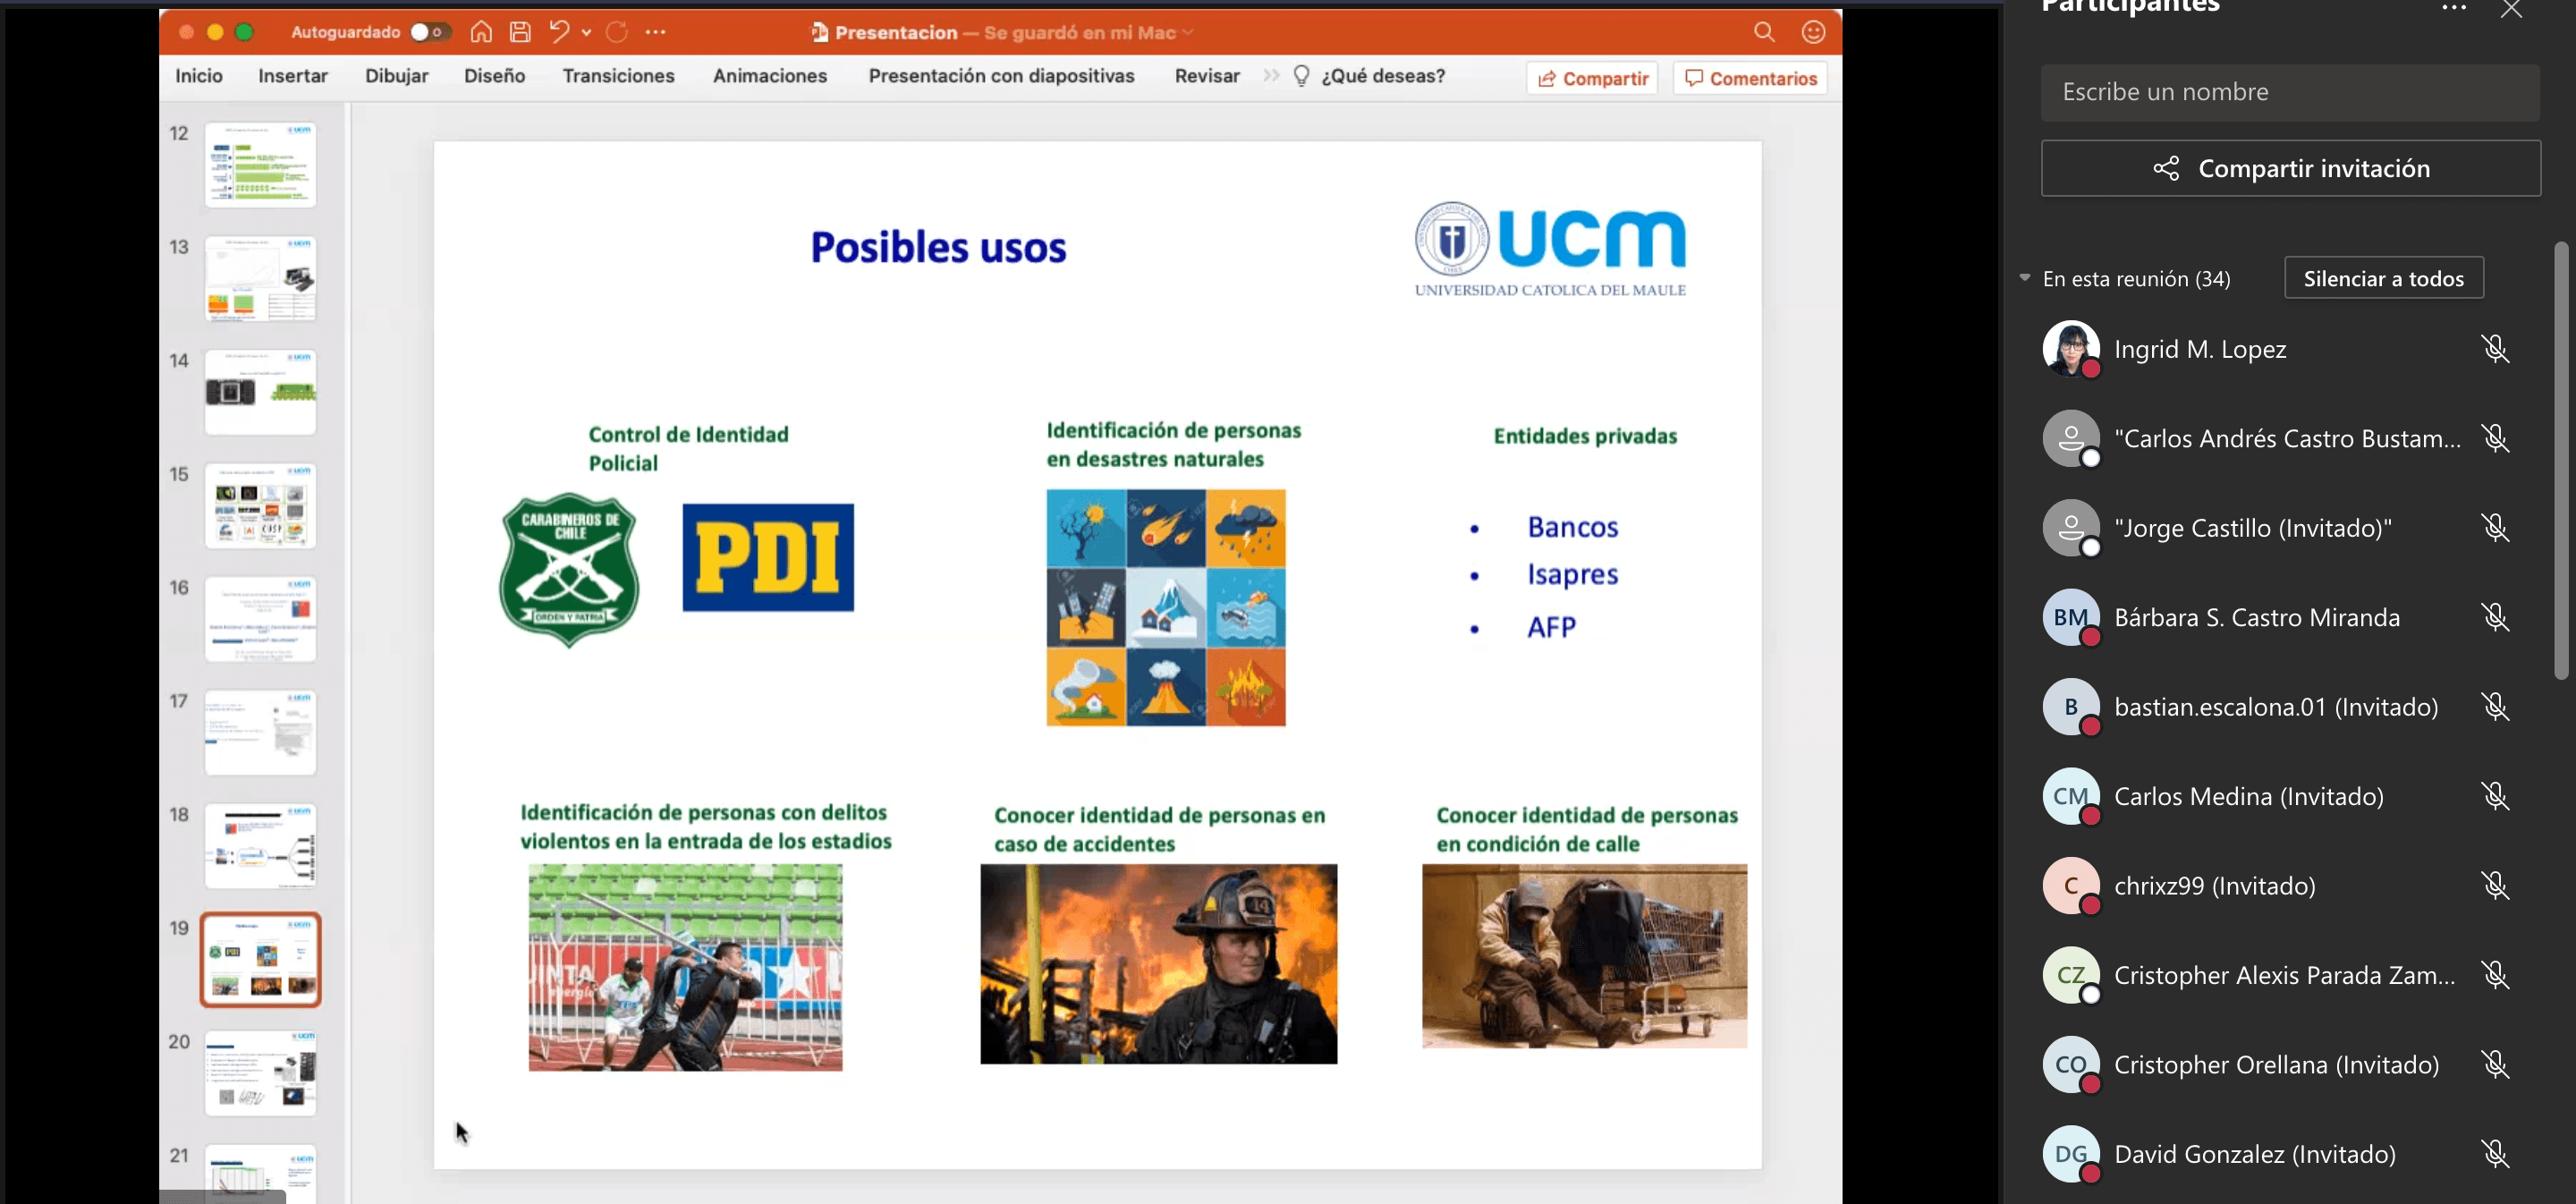This screenshot has width=2576, height=1204.
Task: Open the undo history dropdown arrow
Action: (587, 32)
